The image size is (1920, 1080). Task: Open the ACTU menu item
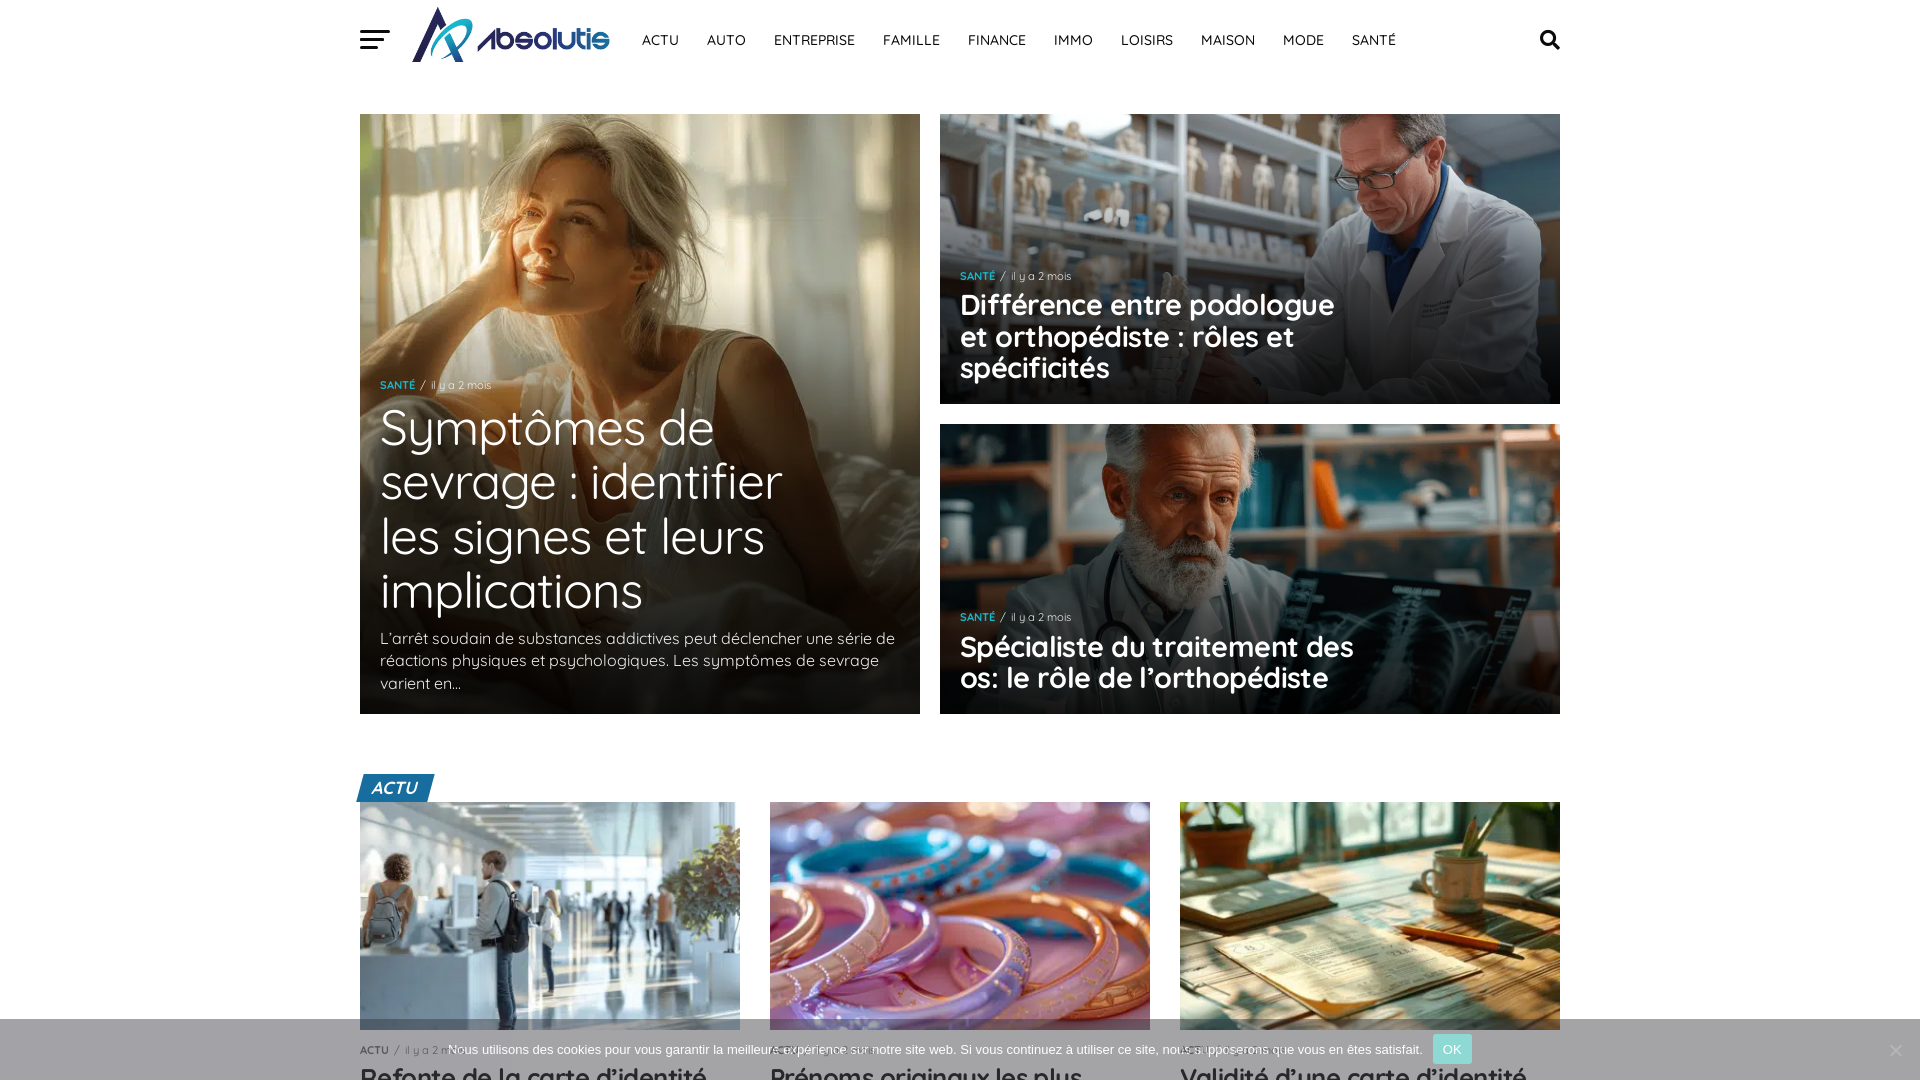coord(660,40)
